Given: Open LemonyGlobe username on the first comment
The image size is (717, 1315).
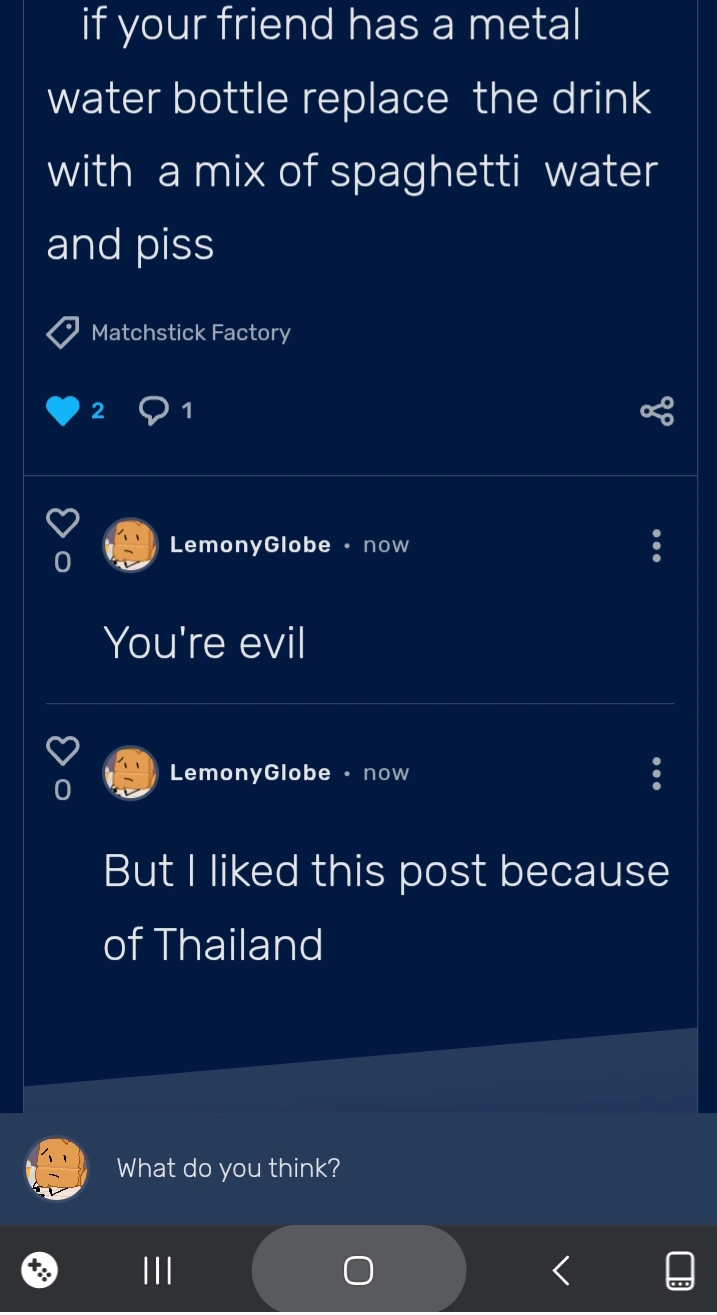Looking at the screenshot, I should [x=250, y=545].
